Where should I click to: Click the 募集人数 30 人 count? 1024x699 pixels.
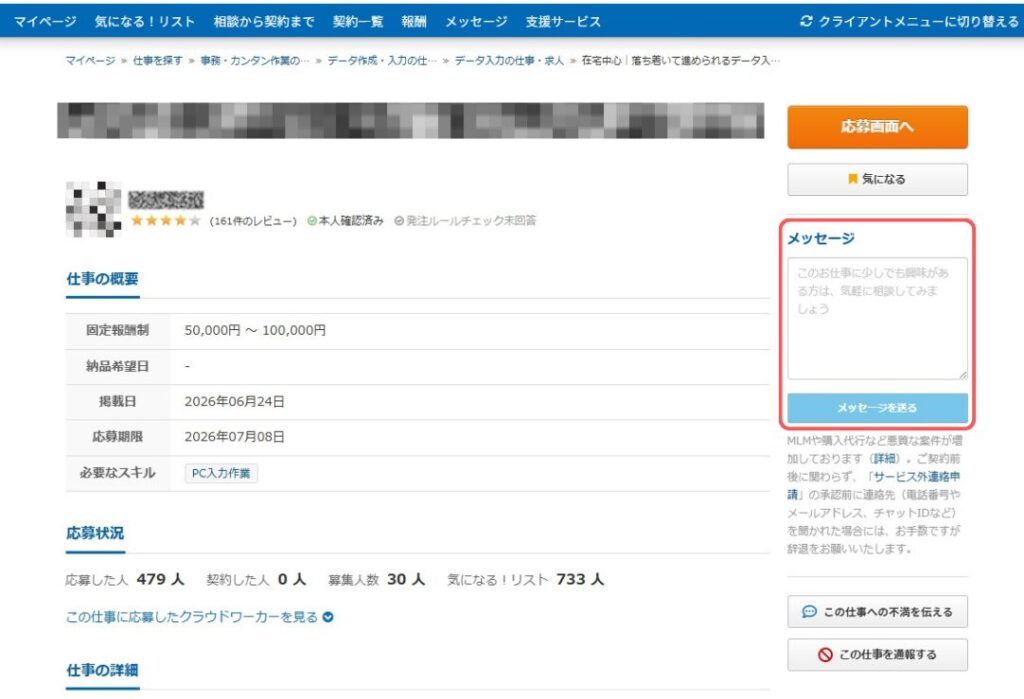point(377,579)
